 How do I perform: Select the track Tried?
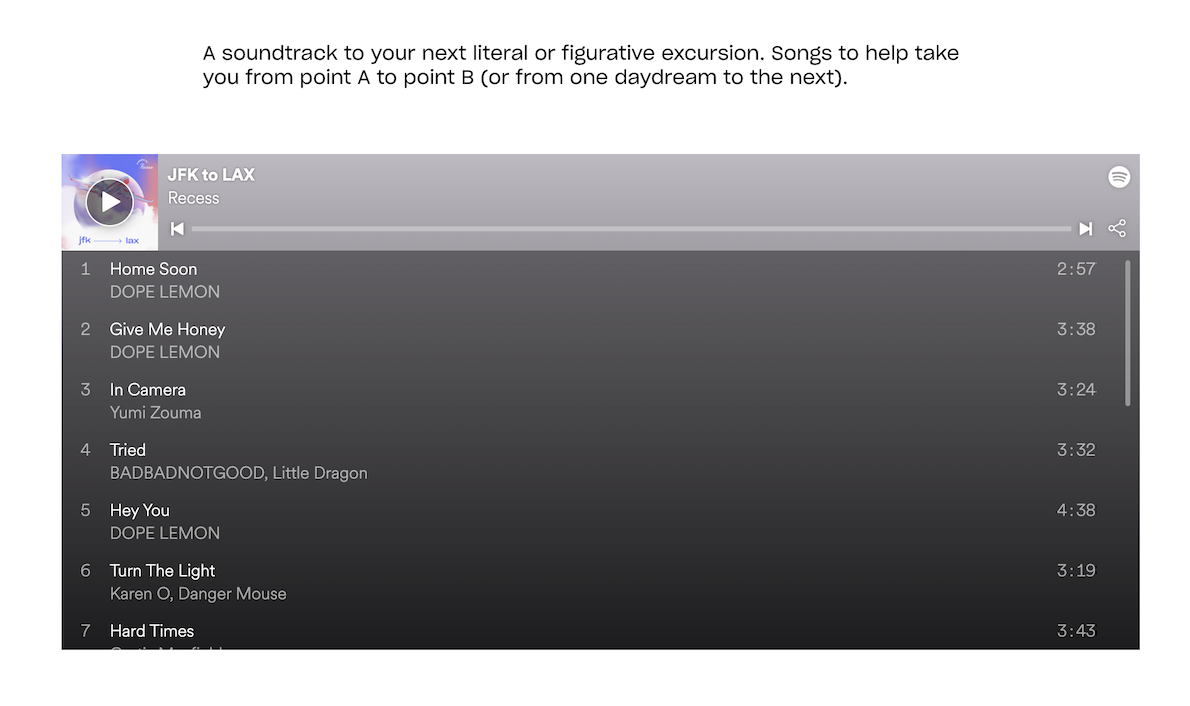tap(128, 450)
